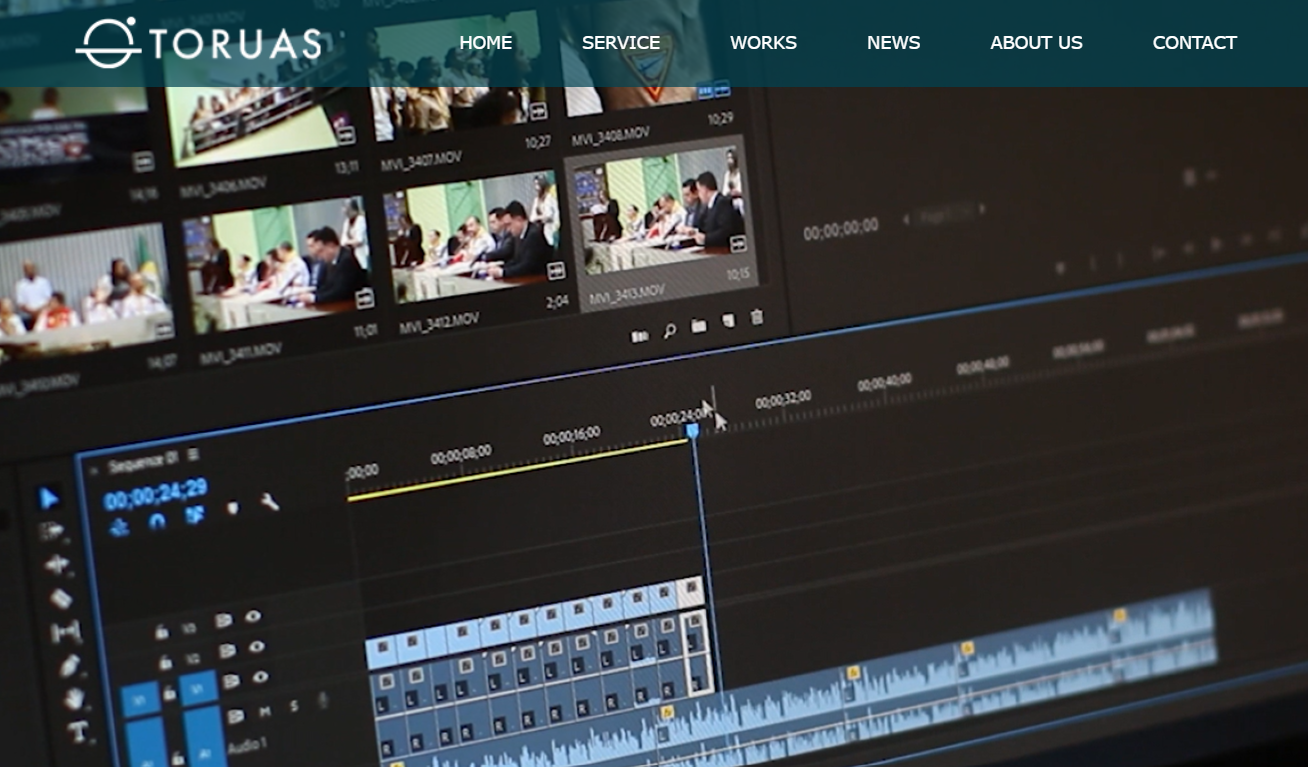
Task: Click the trash Clear icon
Action: tap(757, 317)
